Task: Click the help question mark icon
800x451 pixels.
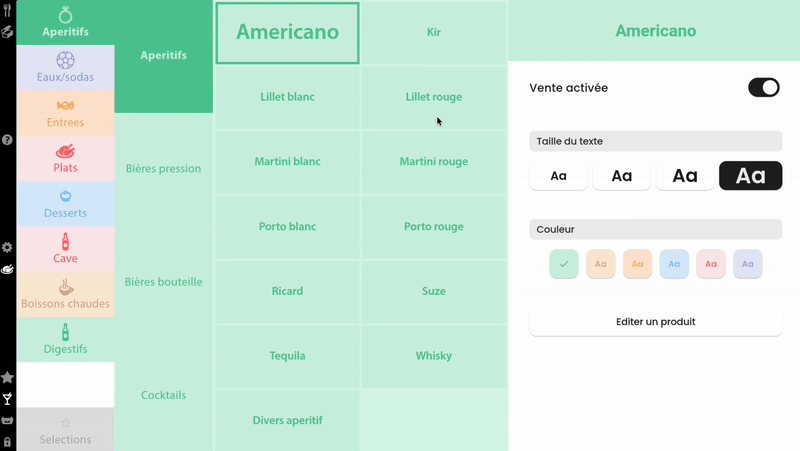Action: (x=7, y=140)
